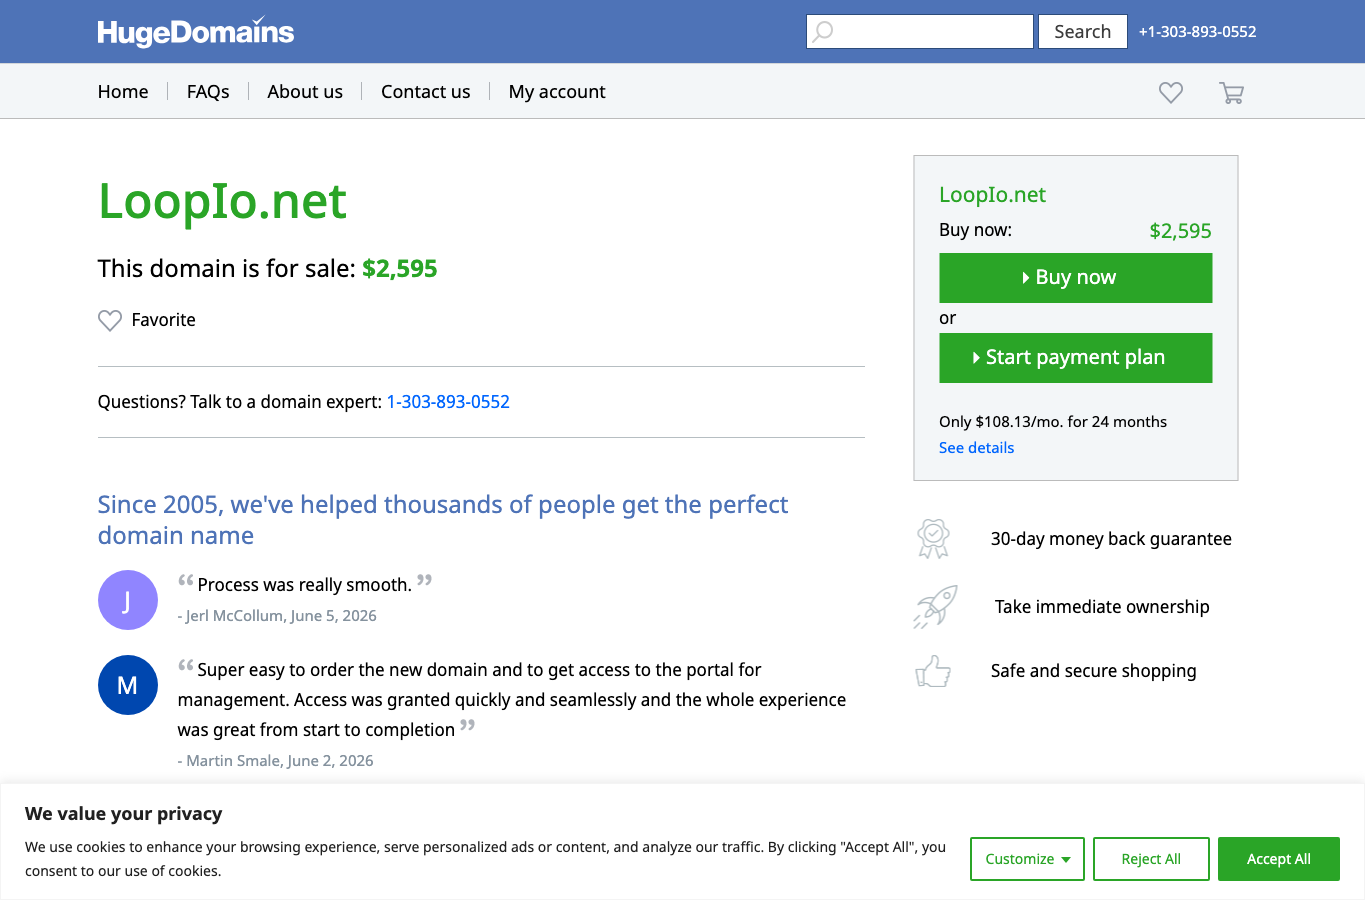Open See details payment plan link
1365x900 pixels.
tap(976, 448)
